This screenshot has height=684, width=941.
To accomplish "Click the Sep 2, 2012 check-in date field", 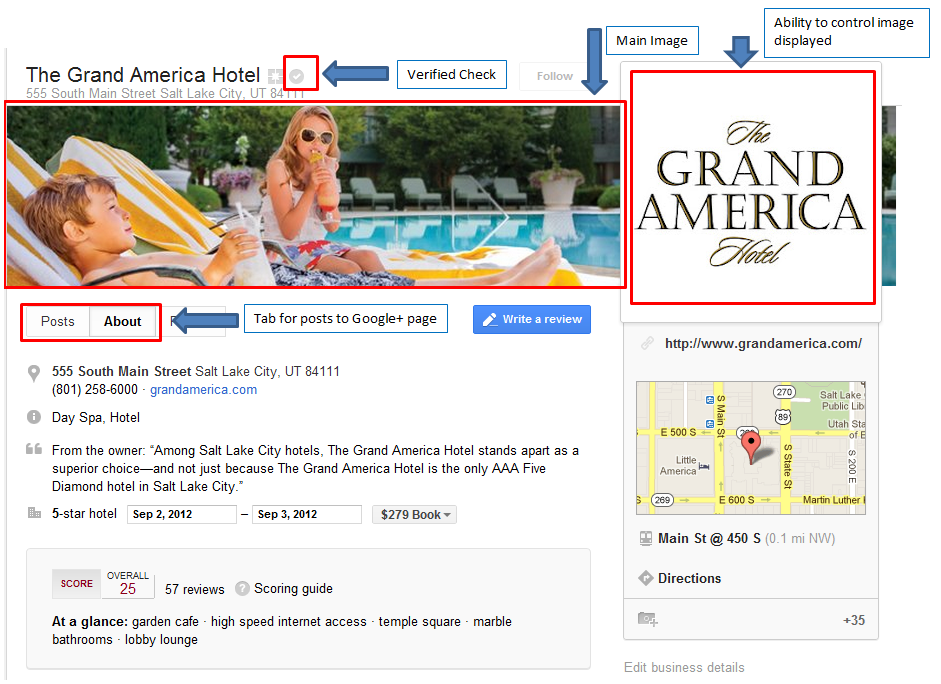I will pos(182,515).
